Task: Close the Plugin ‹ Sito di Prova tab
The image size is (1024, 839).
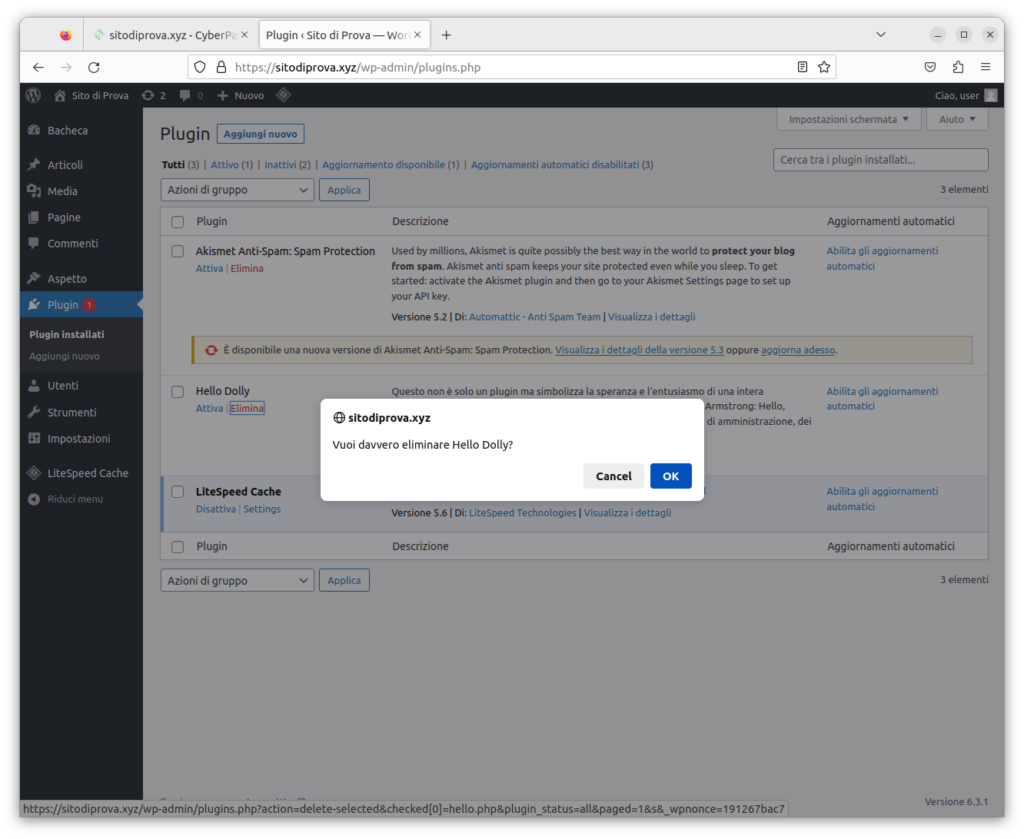Action: [x=417, y=35]
